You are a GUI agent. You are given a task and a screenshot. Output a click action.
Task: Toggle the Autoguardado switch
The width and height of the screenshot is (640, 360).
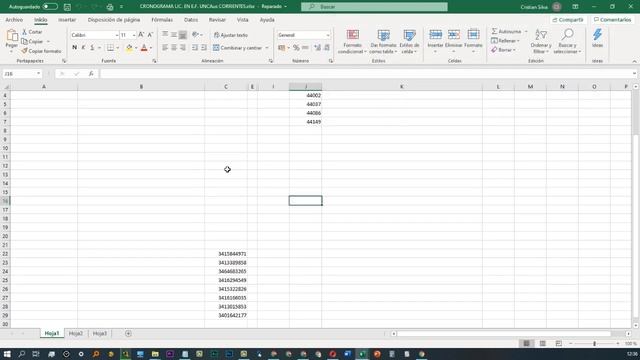point(50,7)
